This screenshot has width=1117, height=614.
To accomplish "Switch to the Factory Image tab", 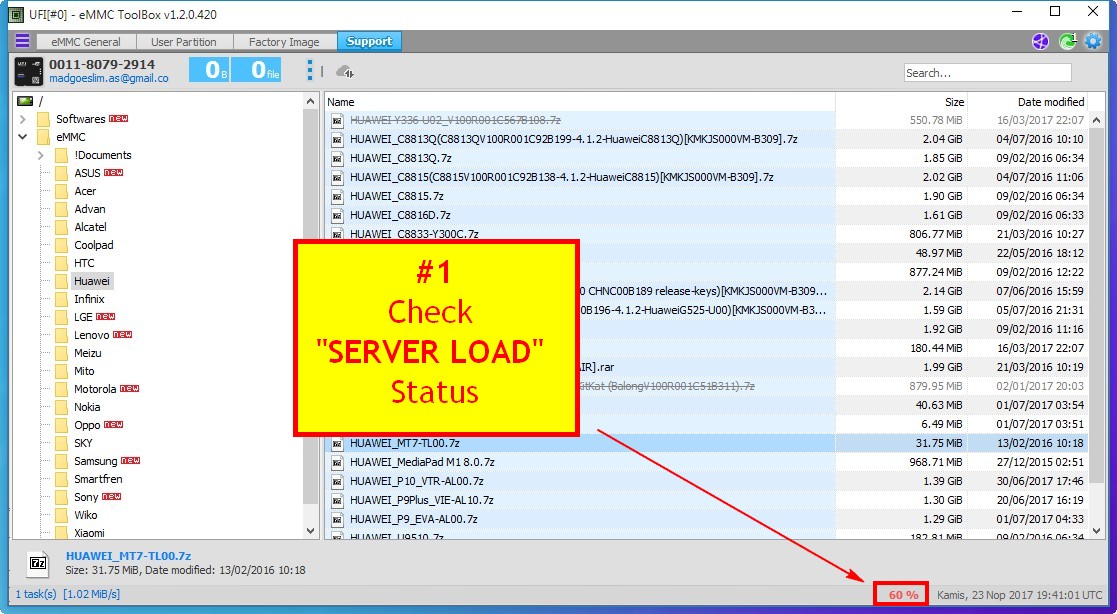I will coord(284,41).
